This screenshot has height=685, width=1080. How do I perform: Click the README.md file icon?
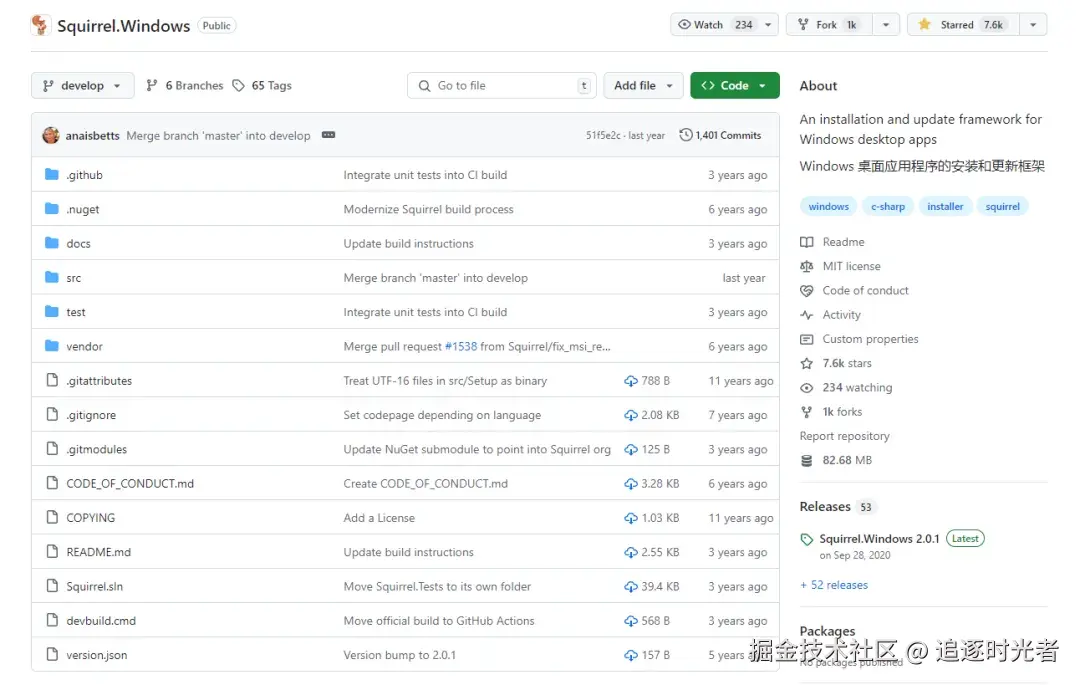[52, 552]
